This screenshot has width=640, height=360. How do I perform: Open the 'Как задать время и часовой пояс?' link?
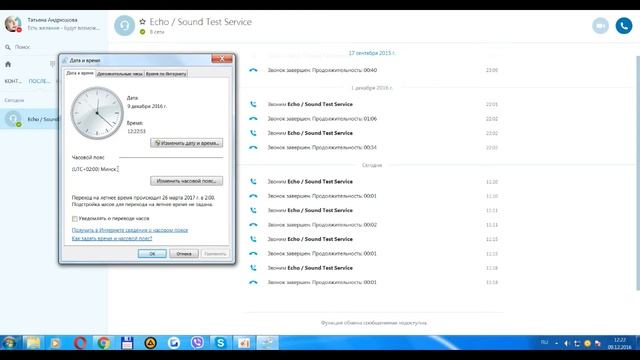pyautogui.click(x=112, y=238)
